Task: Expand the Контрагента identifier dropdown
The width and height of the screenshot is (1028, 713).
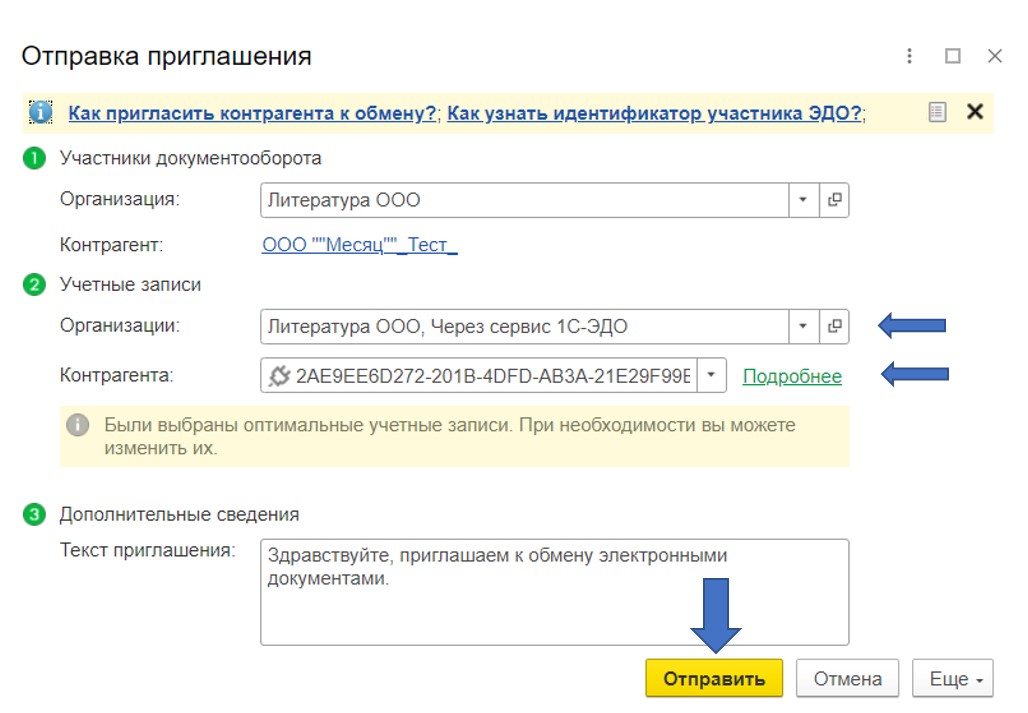Action: click(x=711, y=376)
